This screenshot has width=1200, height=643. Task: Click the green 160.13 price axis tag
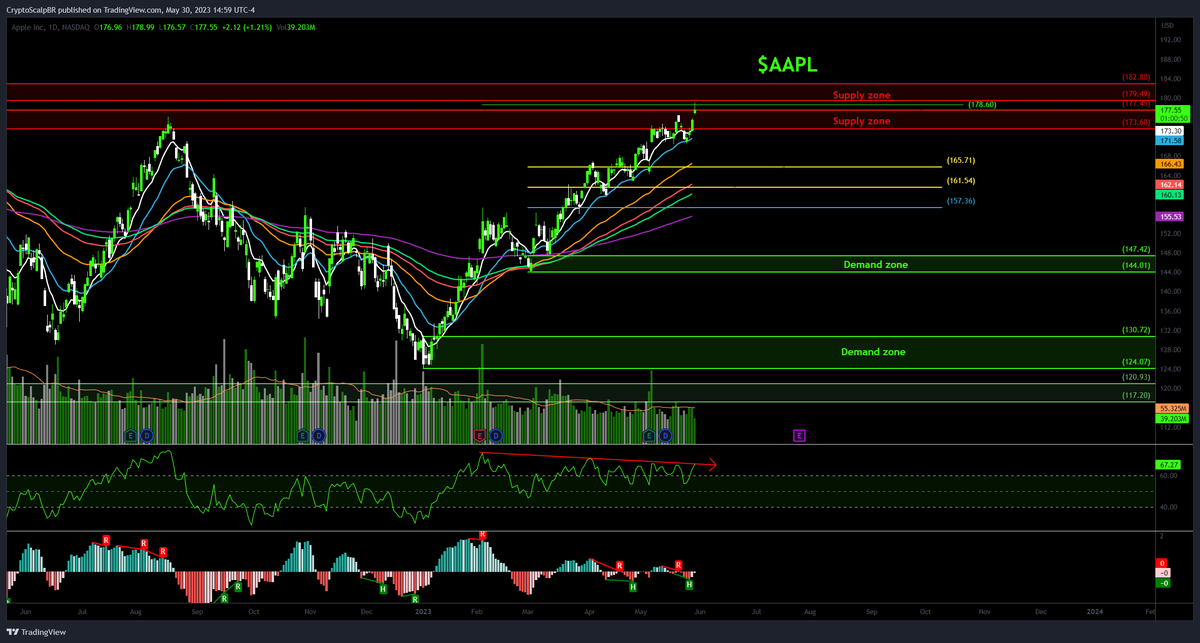1171,195
